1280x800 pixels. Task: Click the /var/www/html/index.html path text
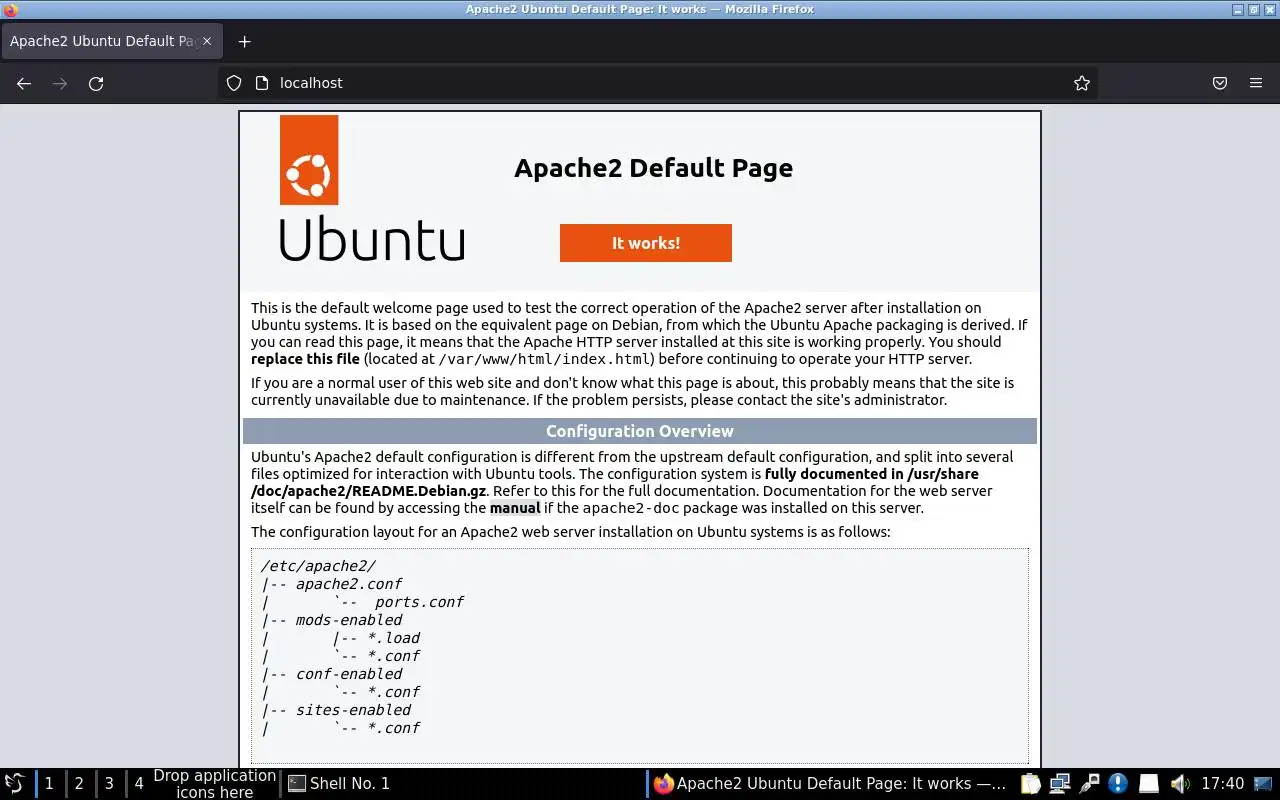click(x=546, y=359)
